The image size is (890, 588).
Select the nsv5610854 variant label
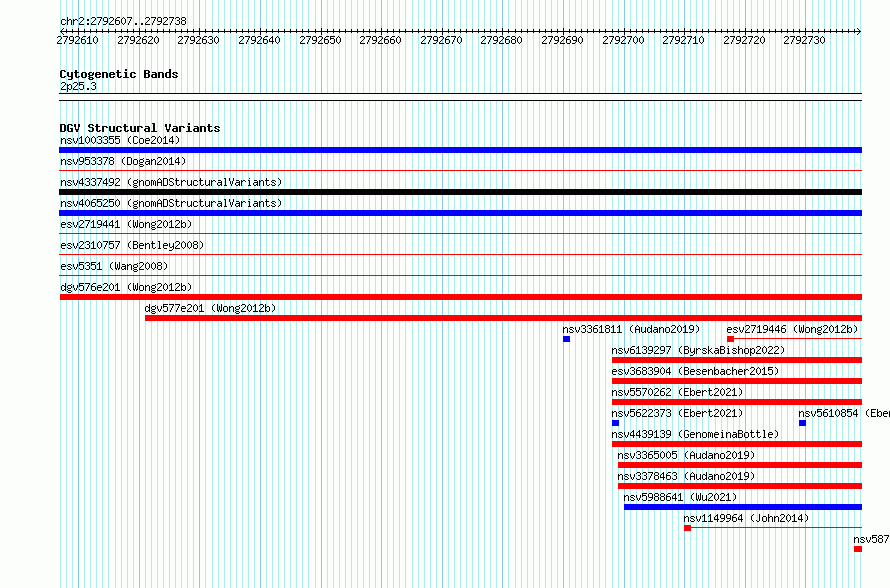pos(843,413)
